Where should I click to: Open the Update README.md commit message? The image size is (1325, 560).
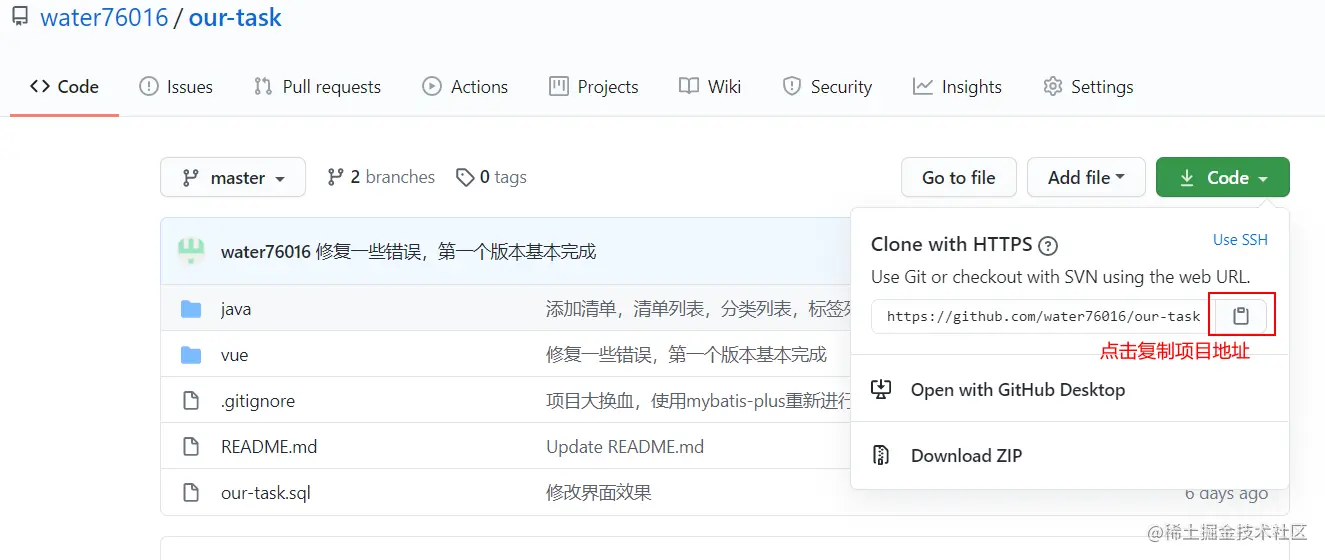(x=625, y=447)
